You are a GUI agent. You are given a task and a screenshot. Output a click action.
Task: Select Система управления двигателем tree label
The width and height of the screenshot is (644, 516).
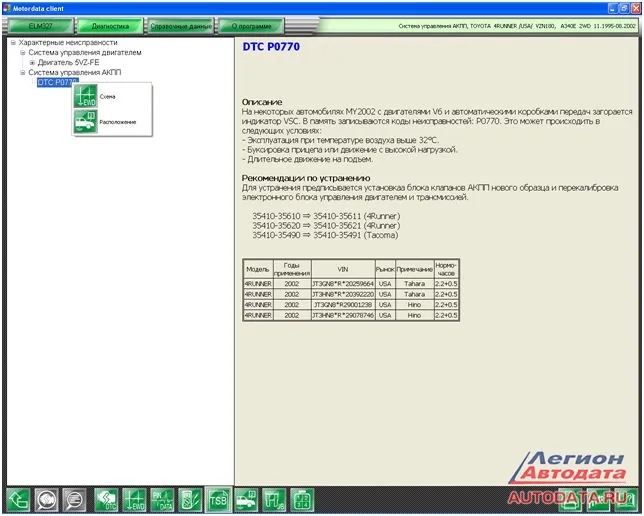(85, 53)
